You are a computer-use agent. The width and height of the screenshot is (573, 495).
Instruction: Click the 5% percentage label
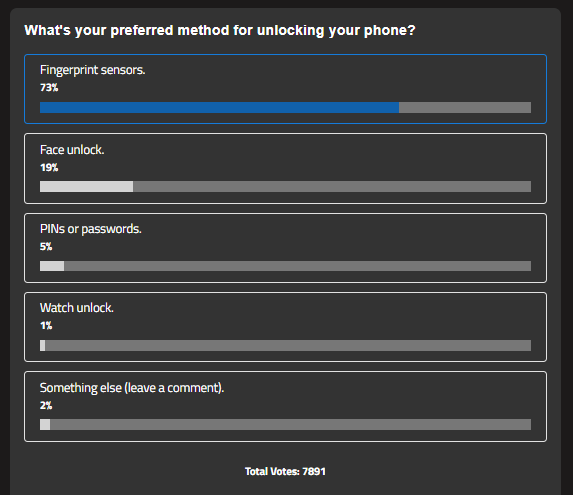[46, 247]
